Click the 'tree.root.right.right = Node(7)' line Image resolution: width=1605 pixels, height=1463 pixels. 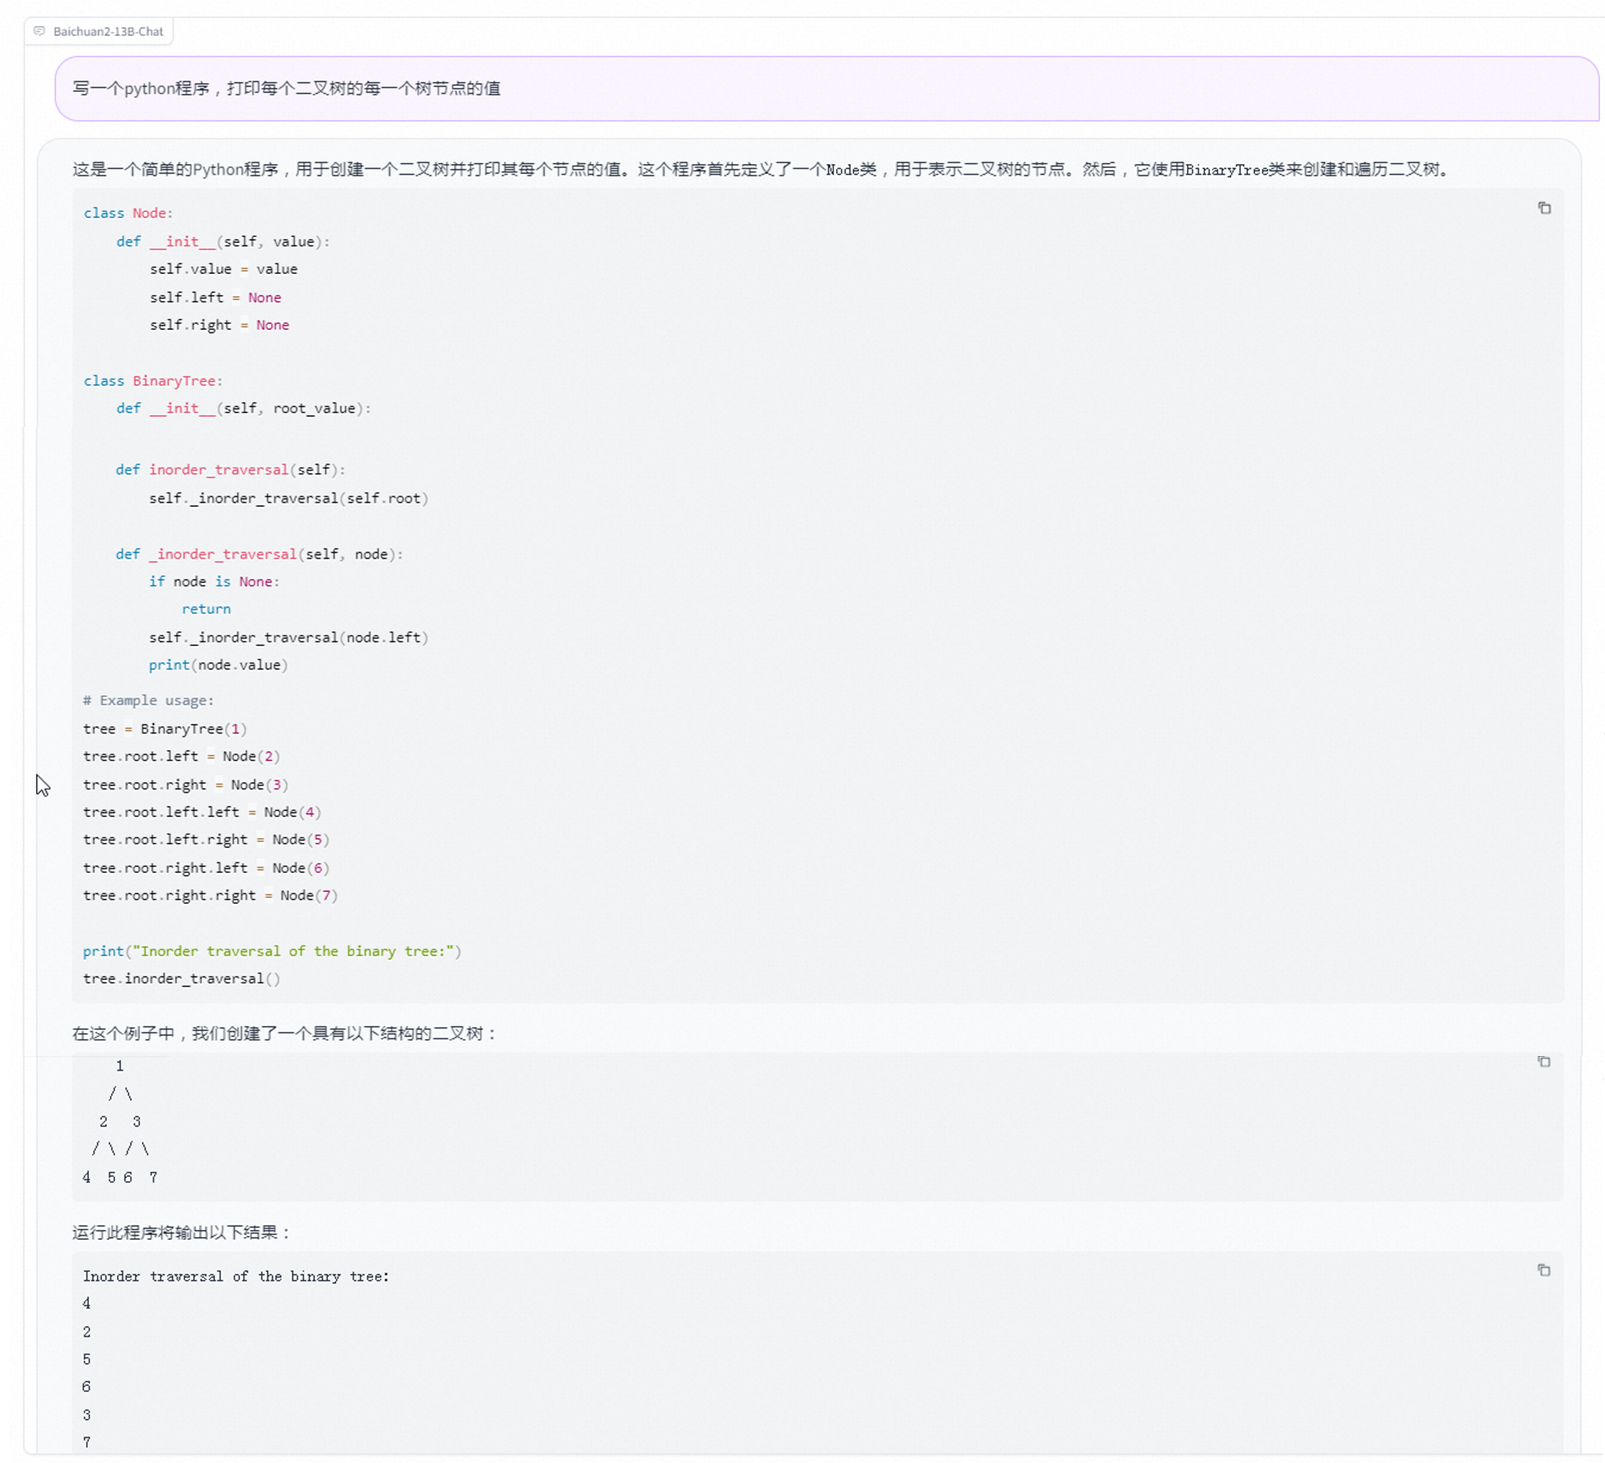coord(210,896)
